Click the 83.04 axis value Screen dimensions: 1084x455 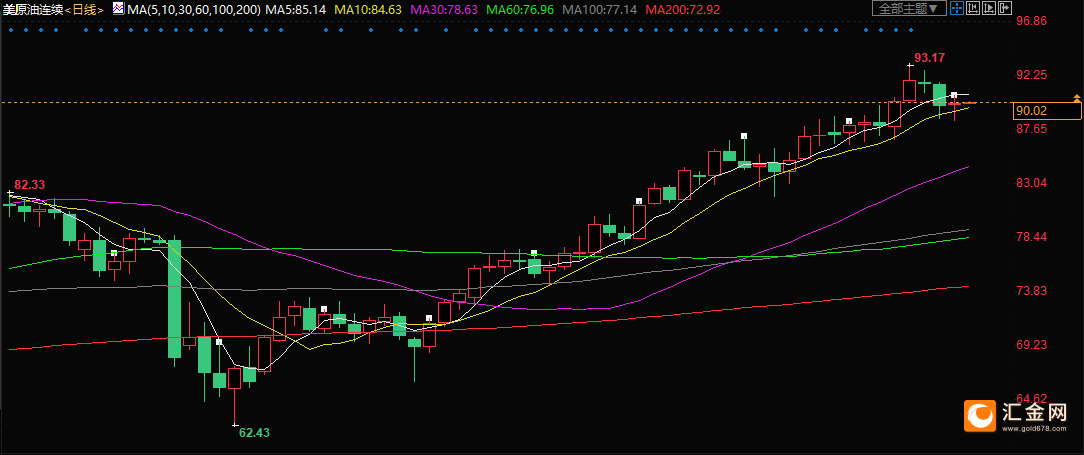click(1031, 183)
